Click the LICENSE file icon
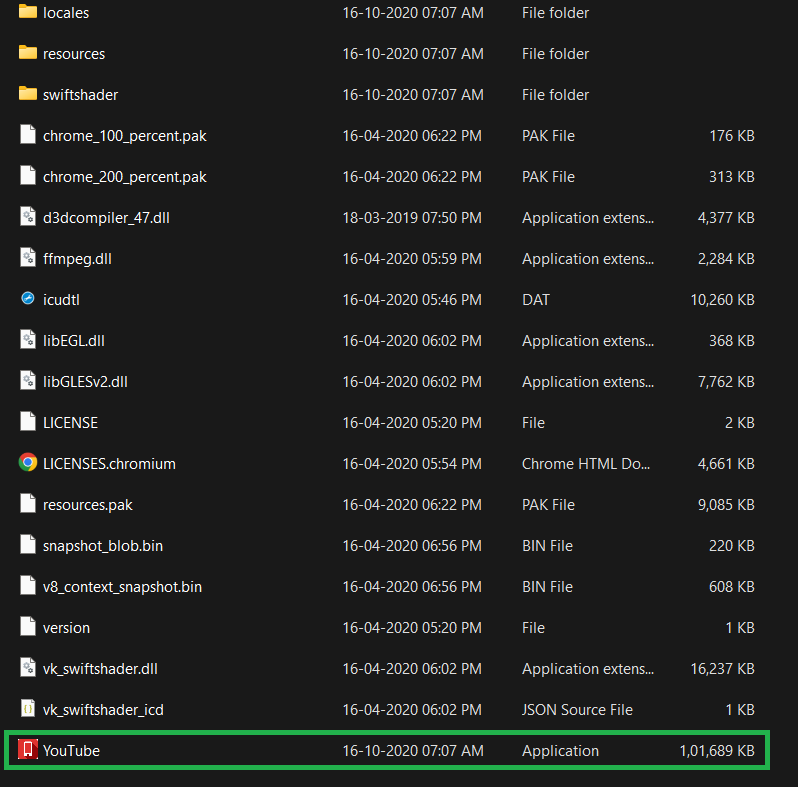The height and width of the screenshot is (787, 798). pyautogui.click(x=27, y=421)
